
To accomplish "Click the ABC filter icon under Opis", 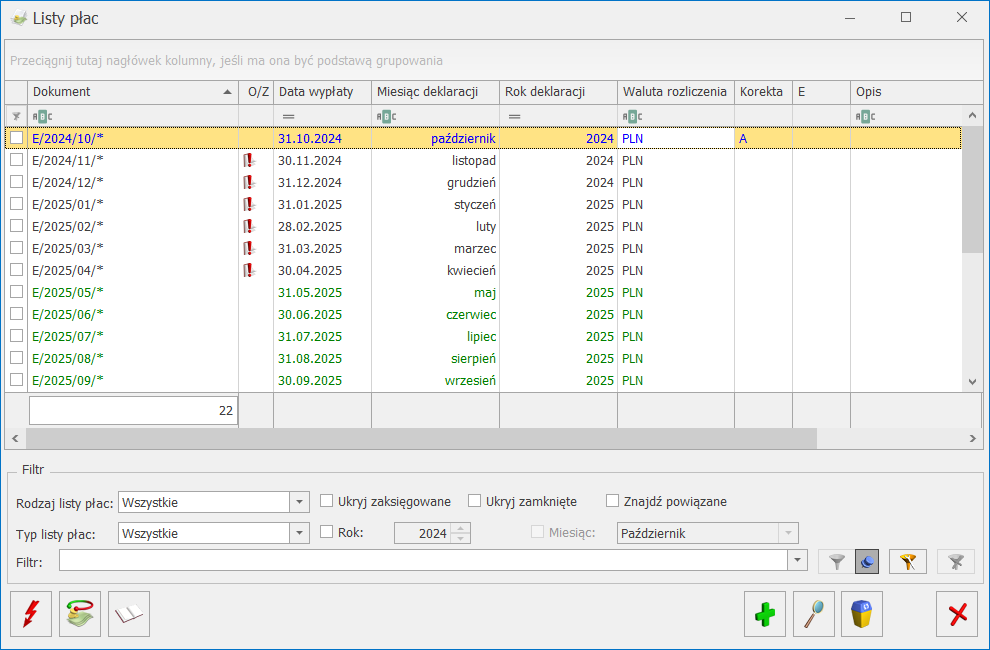I will tap(866, 116).
